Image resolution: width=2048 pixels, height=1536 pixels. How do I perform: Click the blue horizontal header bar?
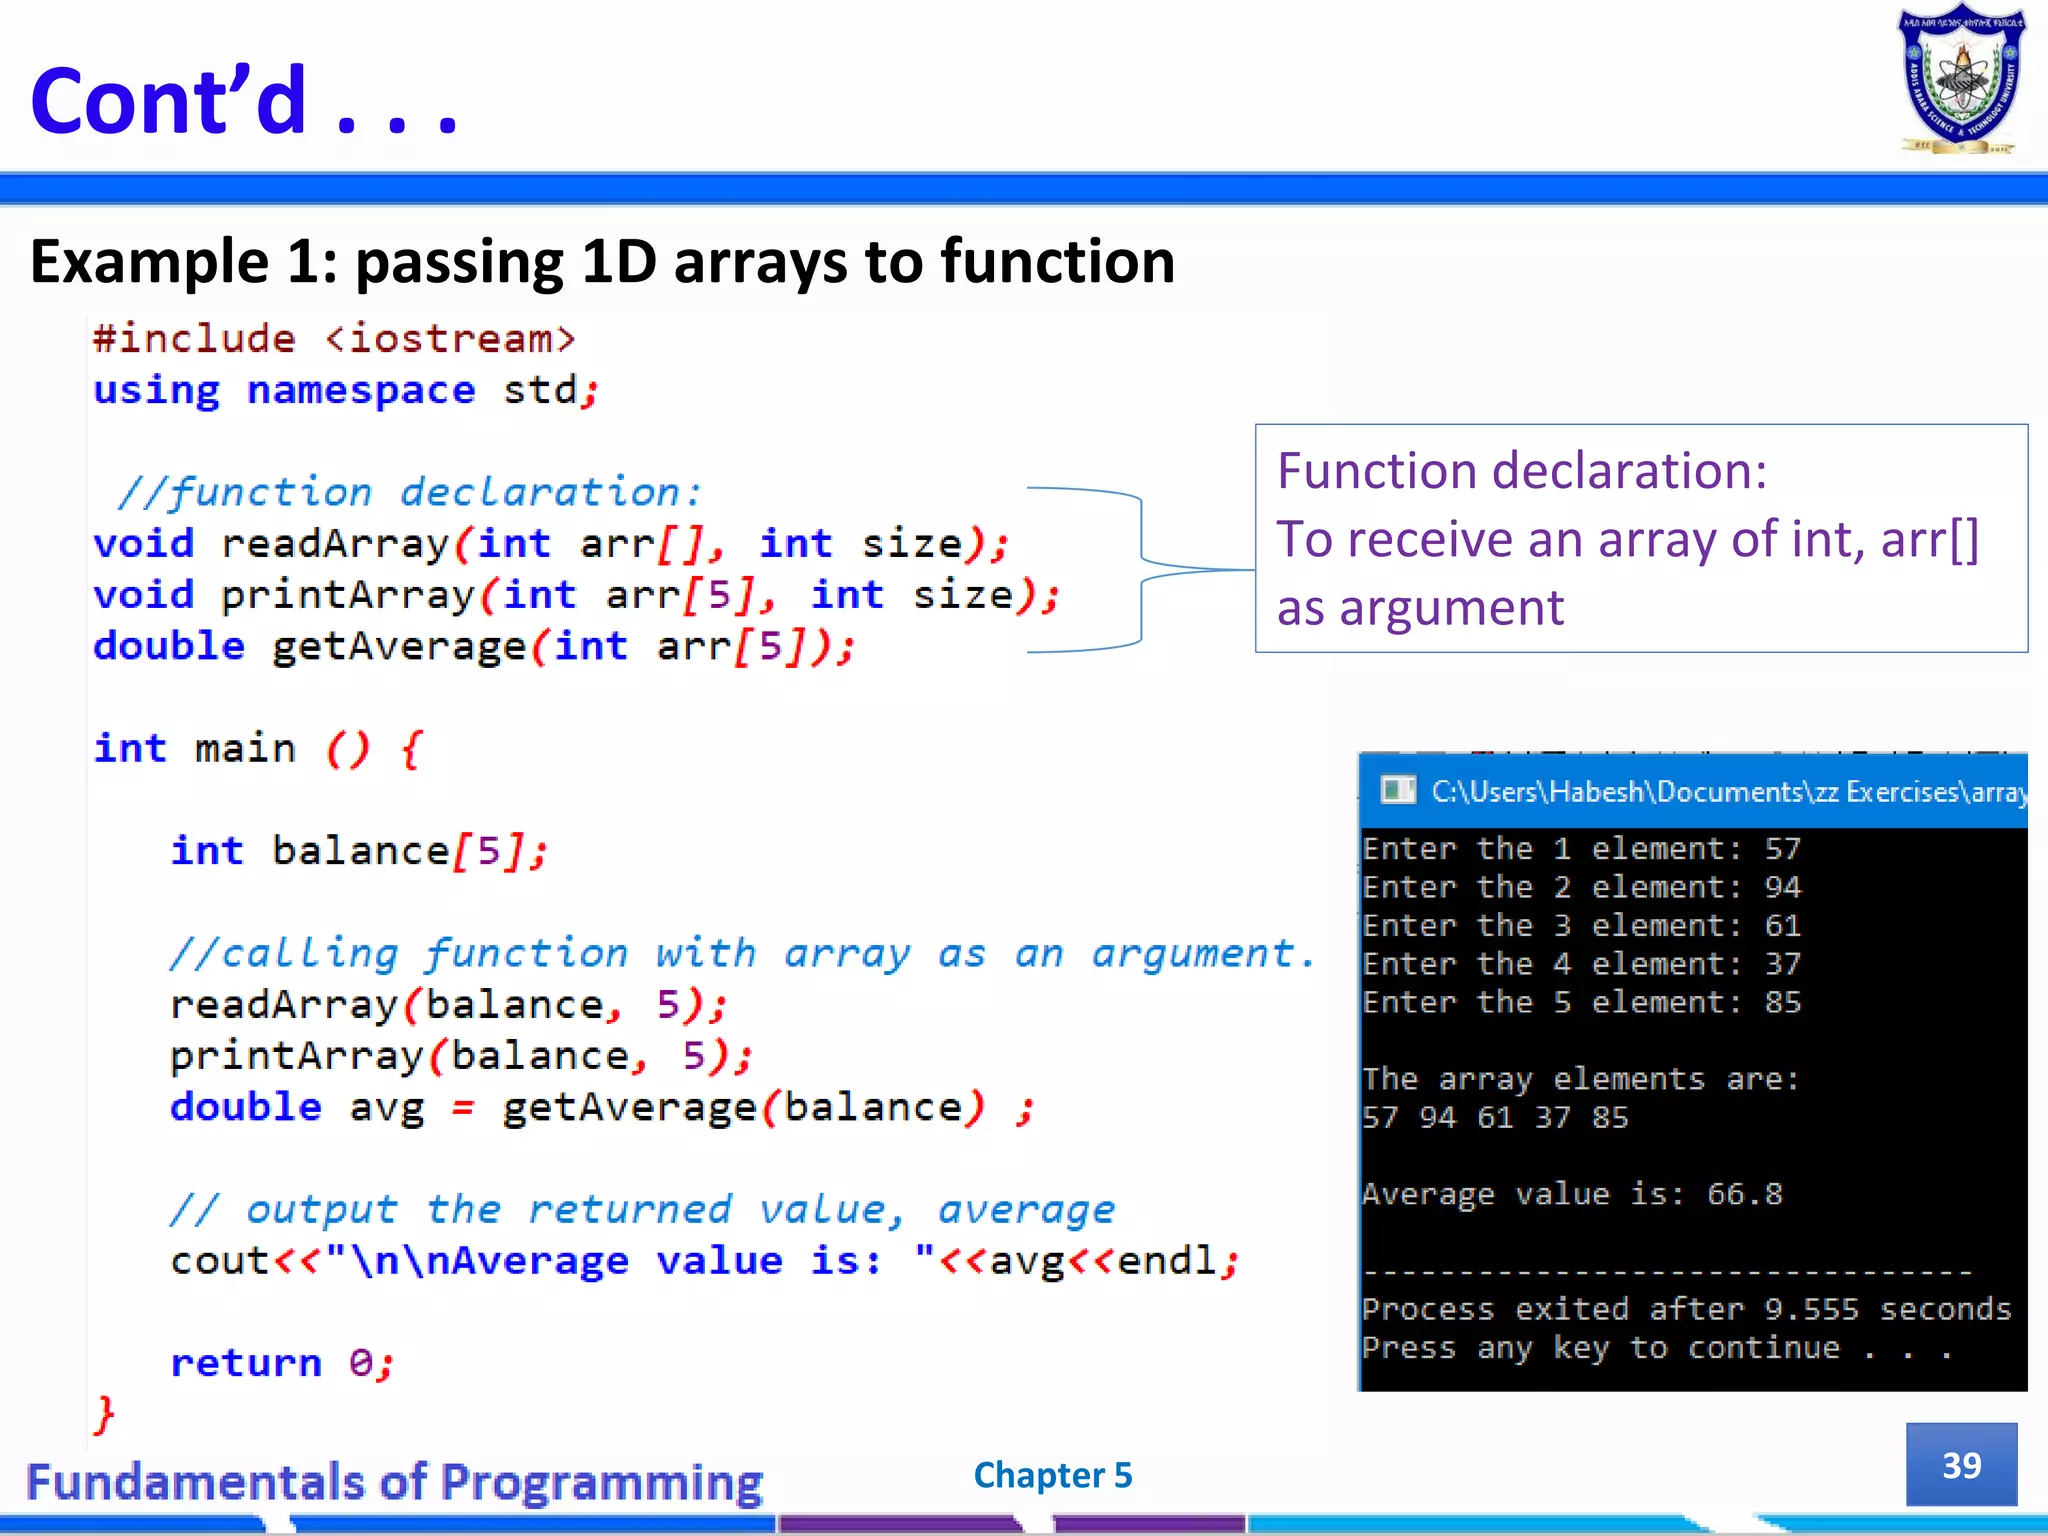coord(1024,189)
